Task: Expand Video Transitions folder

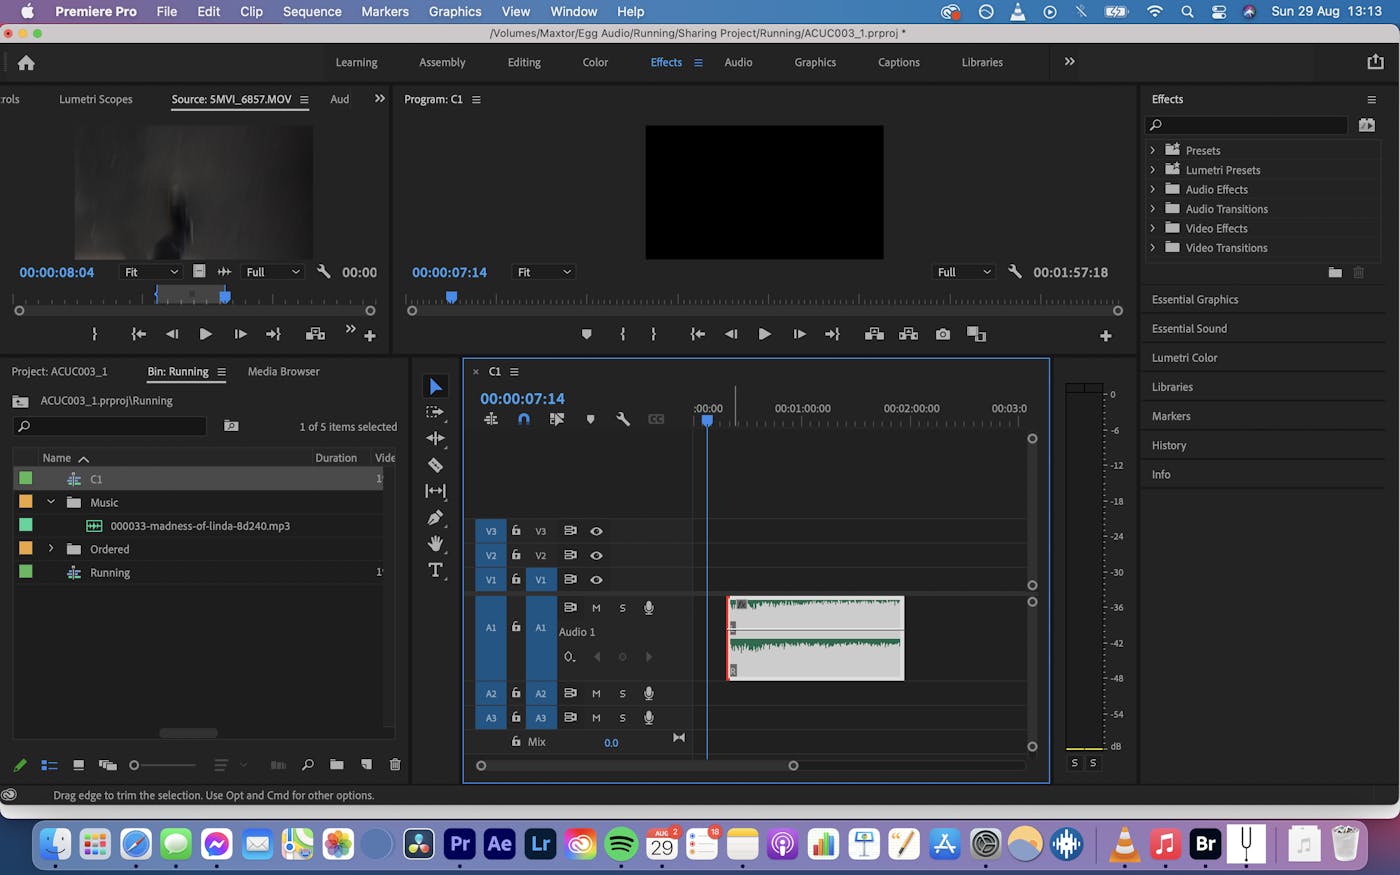Action: (1153, 248)
